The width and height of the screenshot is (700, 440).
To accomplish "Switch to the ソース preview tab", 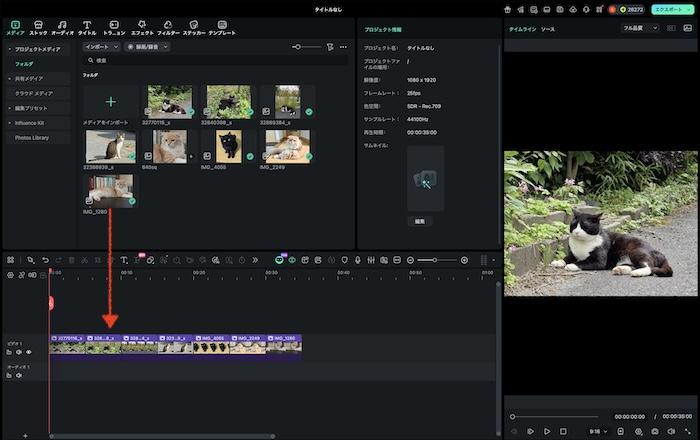I will point(548,30).
